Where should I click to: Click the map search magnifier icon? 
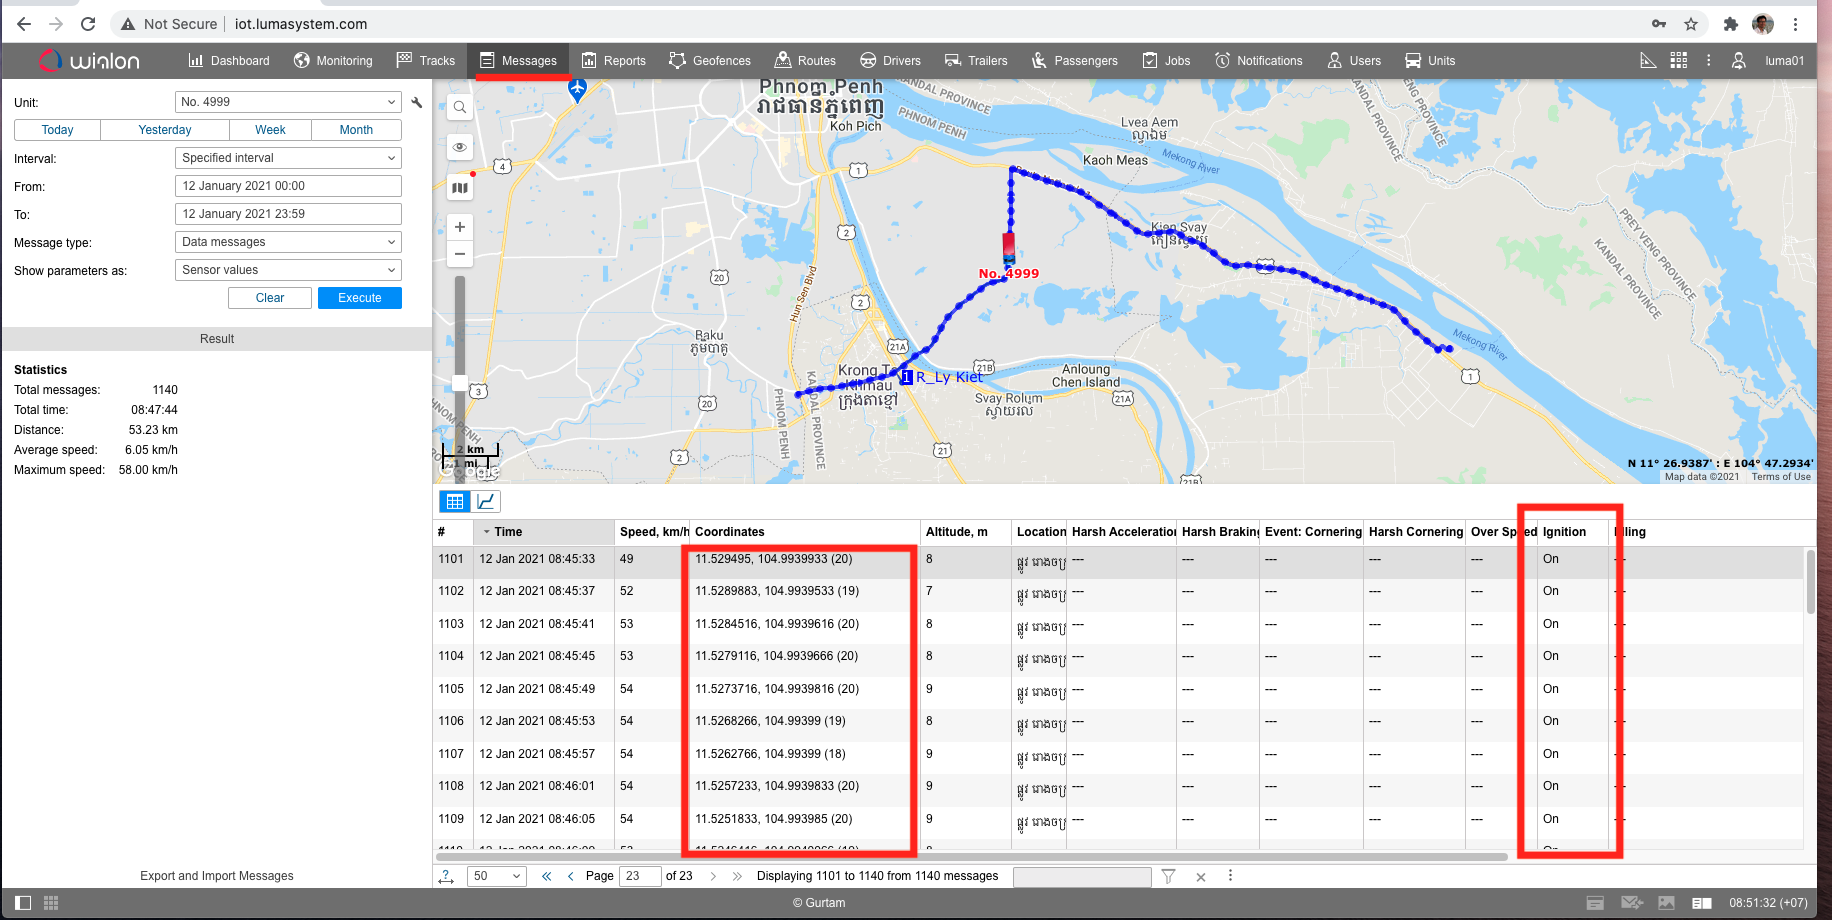tap(460, 107)
